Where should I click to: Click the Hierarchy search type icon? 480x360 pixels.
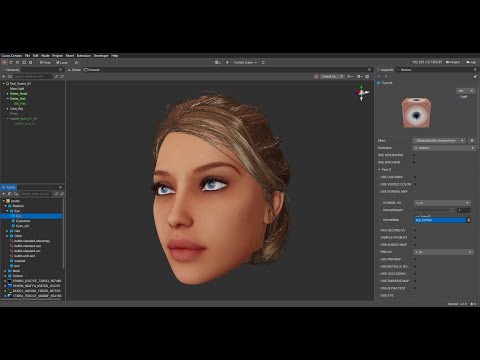(x=10, y=76)
